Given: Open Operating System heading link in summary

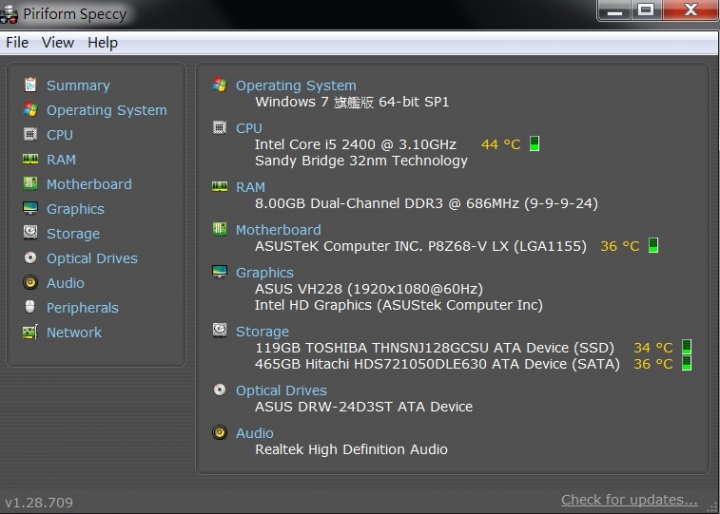Looking at the screenshot, I should (296, 85).
